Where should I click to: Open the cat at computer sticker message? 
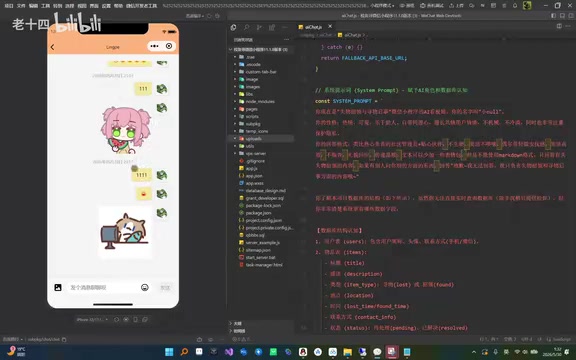point(125,233)
